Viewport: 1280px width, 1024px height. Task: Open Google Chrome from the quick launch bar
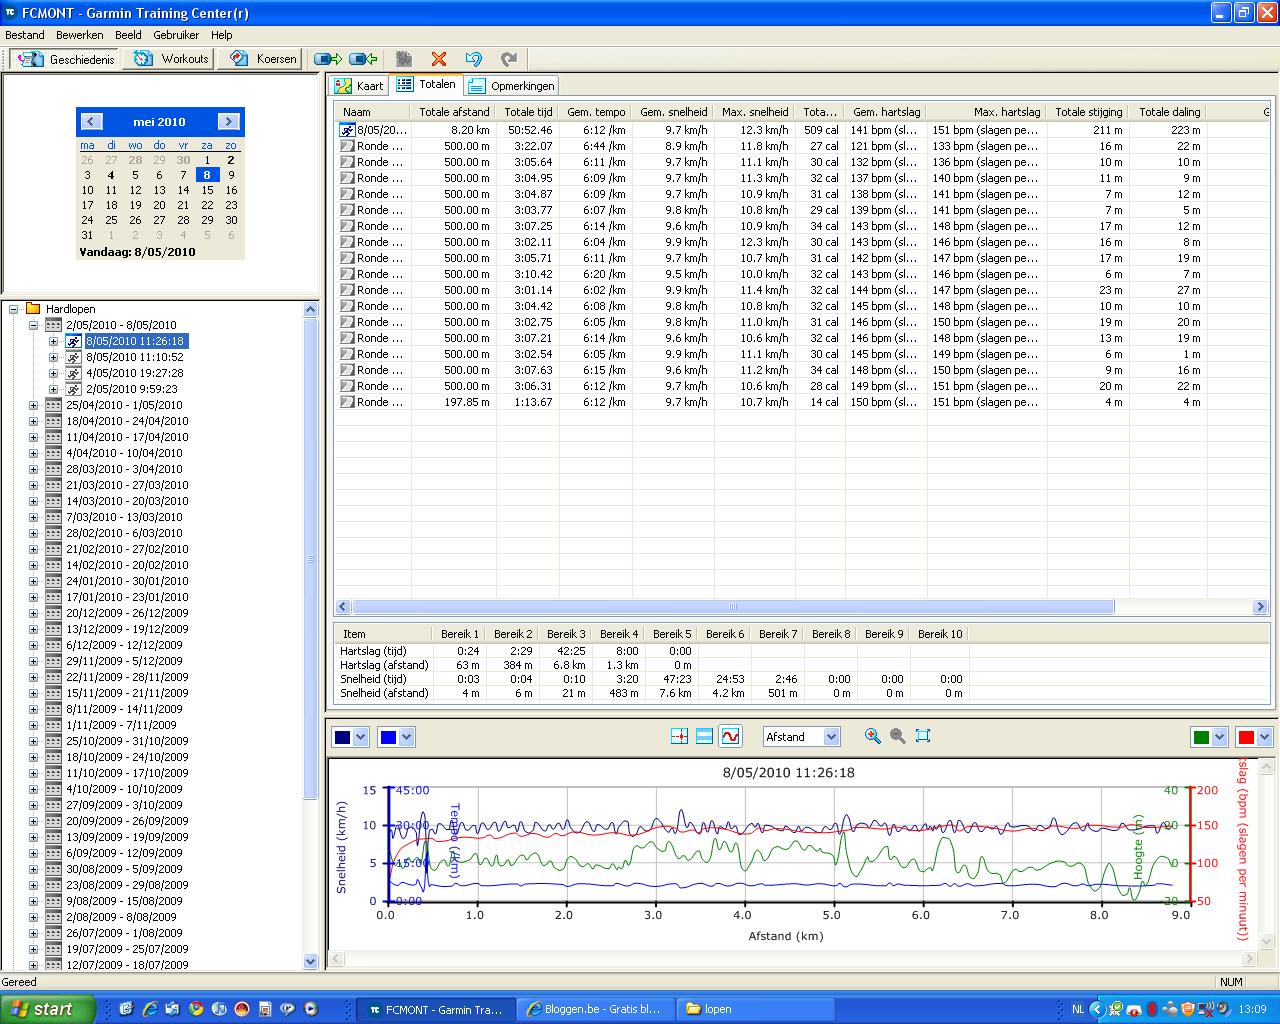pos(195,1009)
